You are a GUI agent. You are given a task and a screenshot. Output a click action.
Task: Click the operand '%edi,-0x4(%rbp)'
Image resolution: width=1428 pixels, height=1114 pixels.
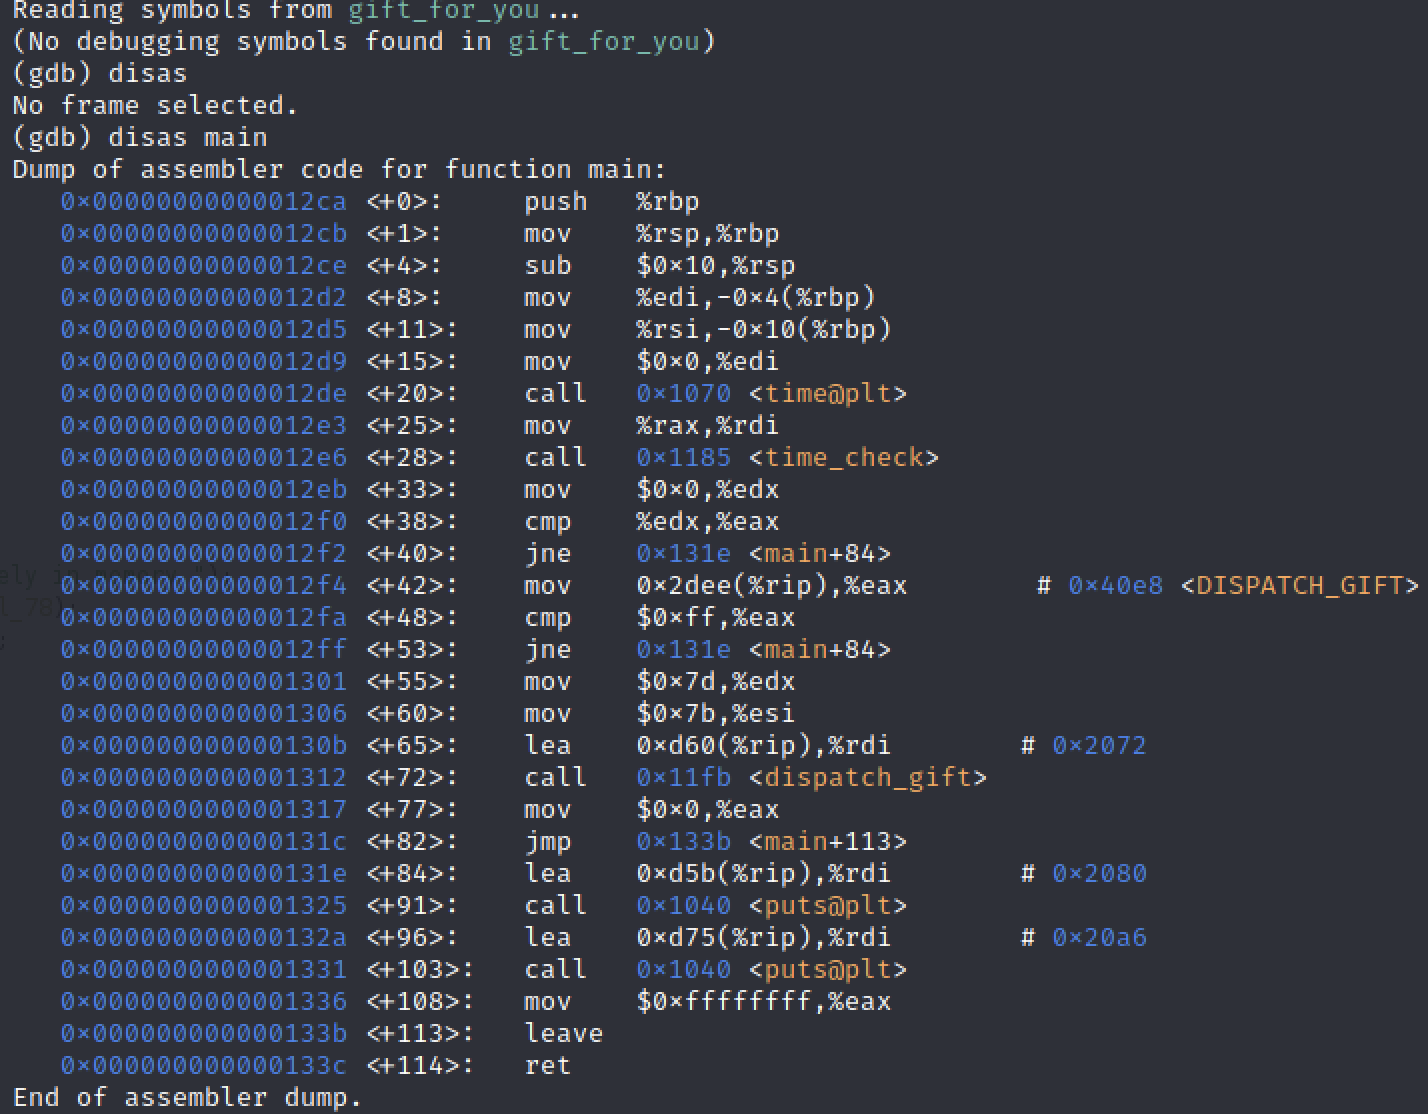756,297
